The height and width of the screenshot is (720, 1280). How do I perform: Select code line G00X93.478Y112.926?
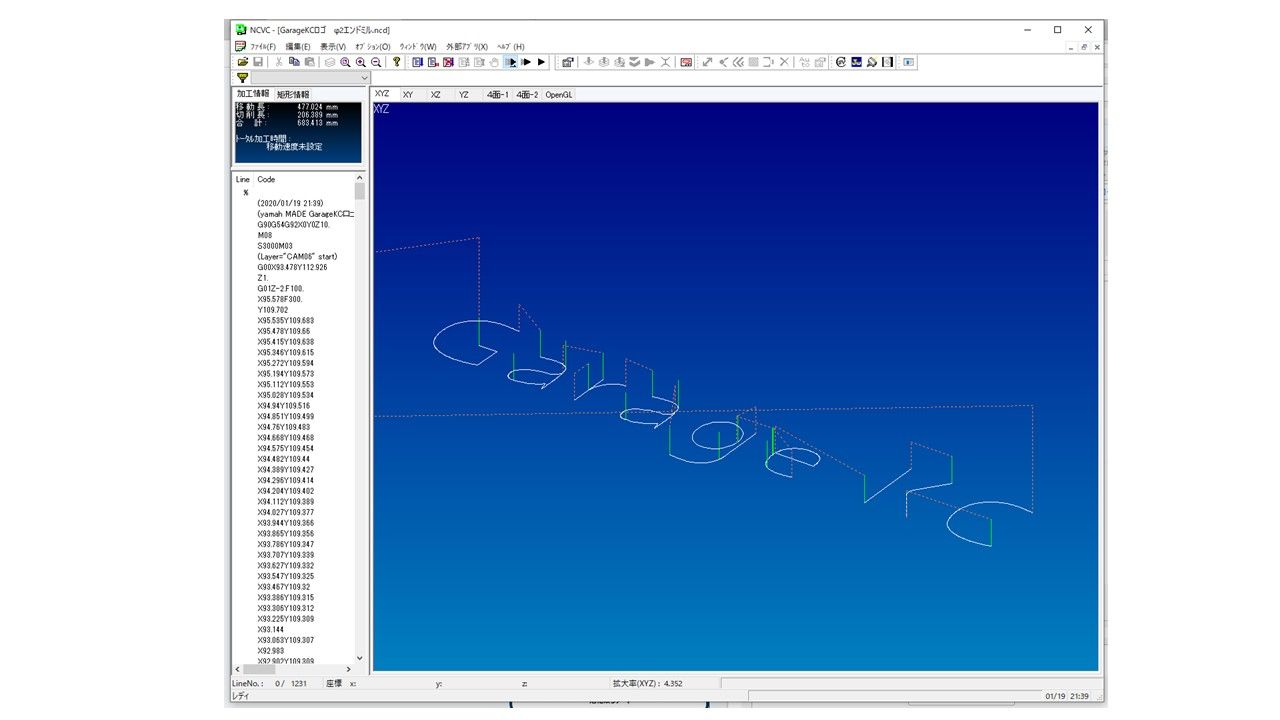(292, 267)
